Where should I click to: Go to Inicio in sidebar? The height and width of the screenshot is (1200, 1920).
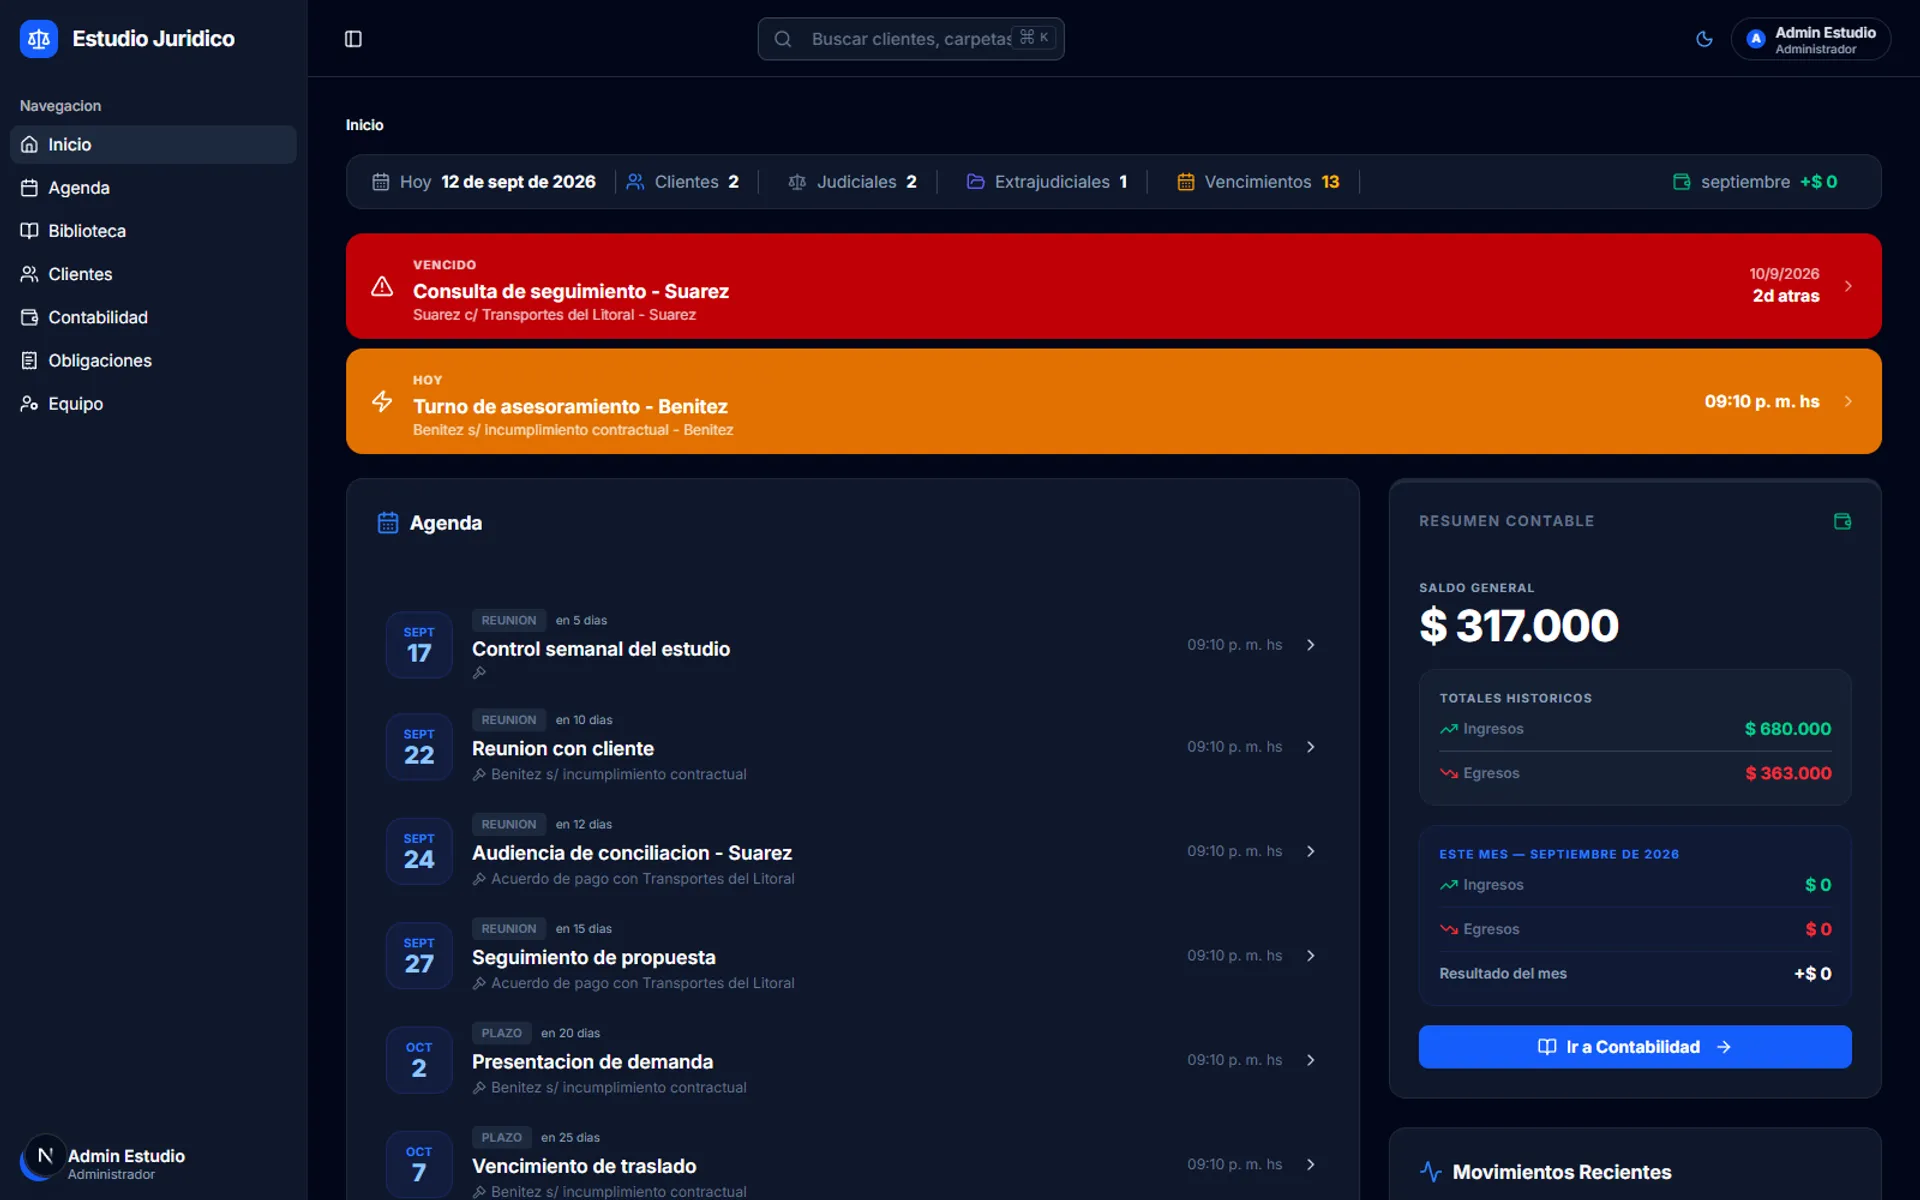pyautogui.click(x=153, y=145)
